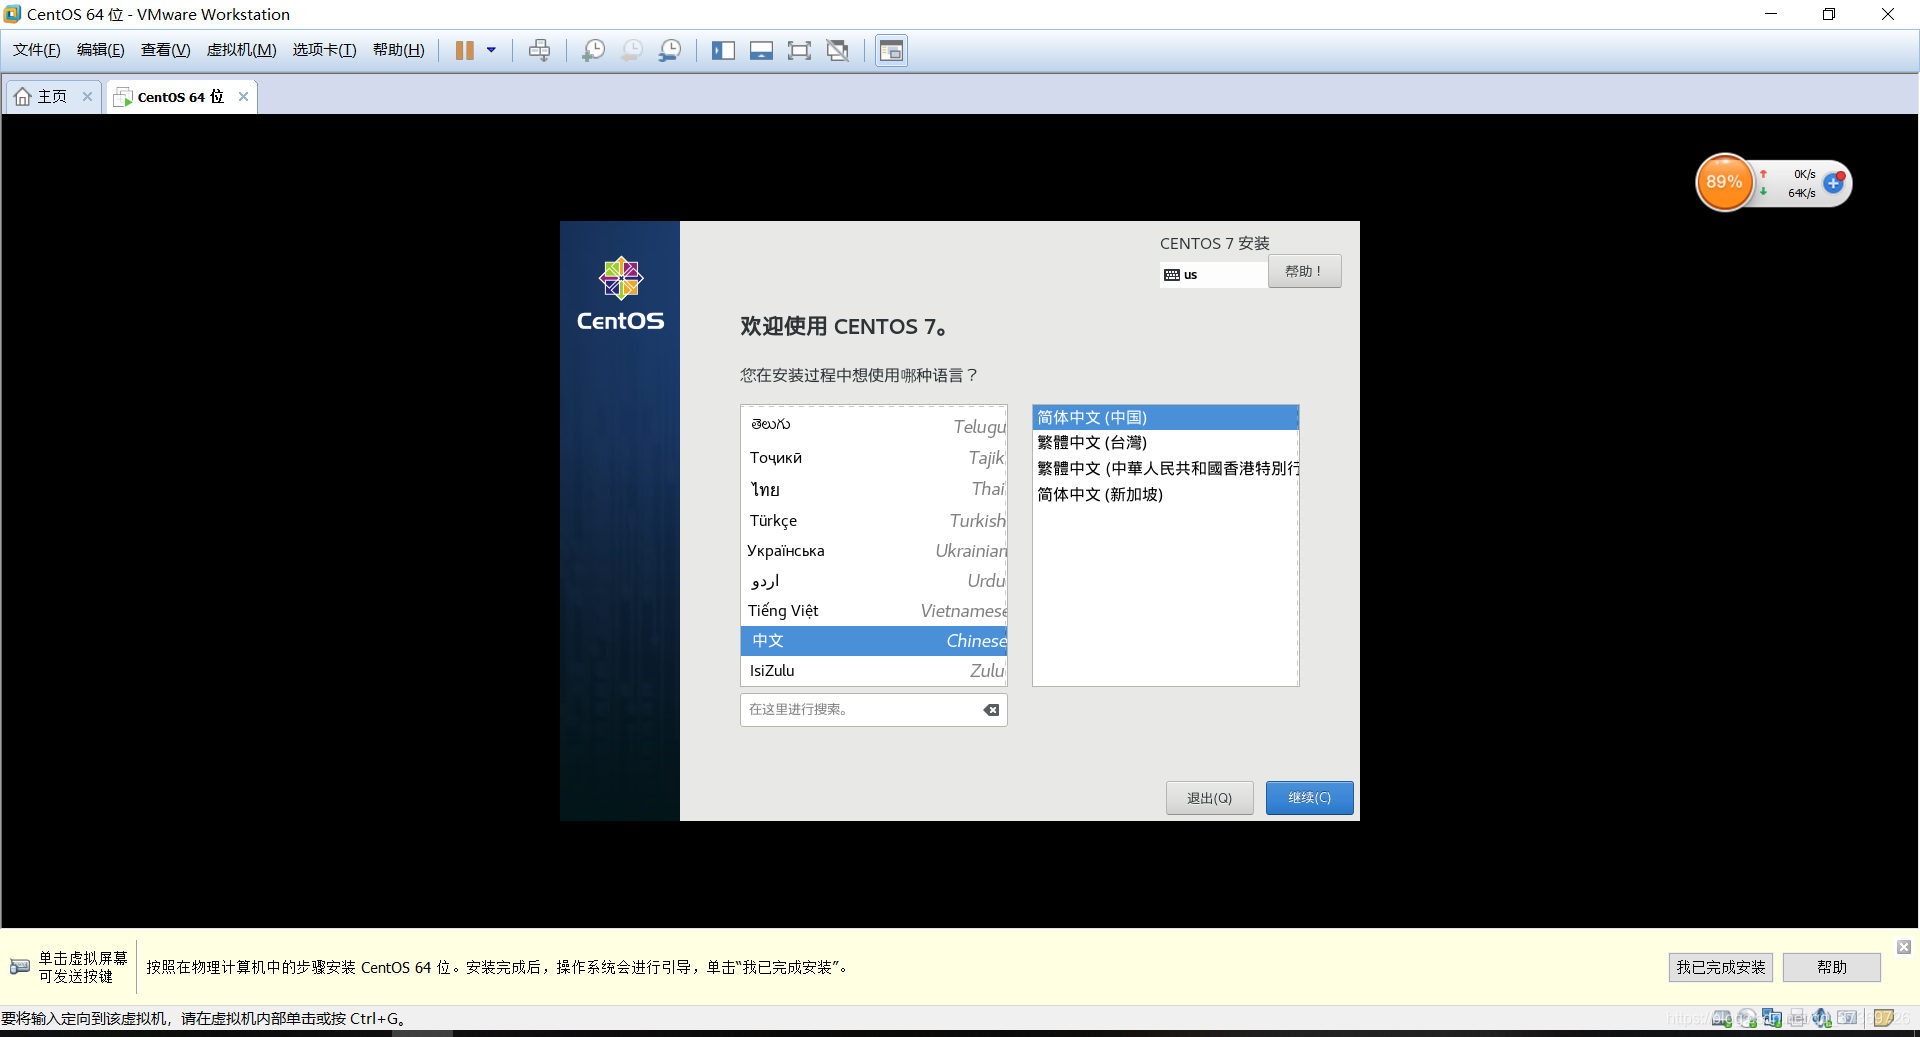
Task: Enter full screen mode icon
Action: point(799,50)
